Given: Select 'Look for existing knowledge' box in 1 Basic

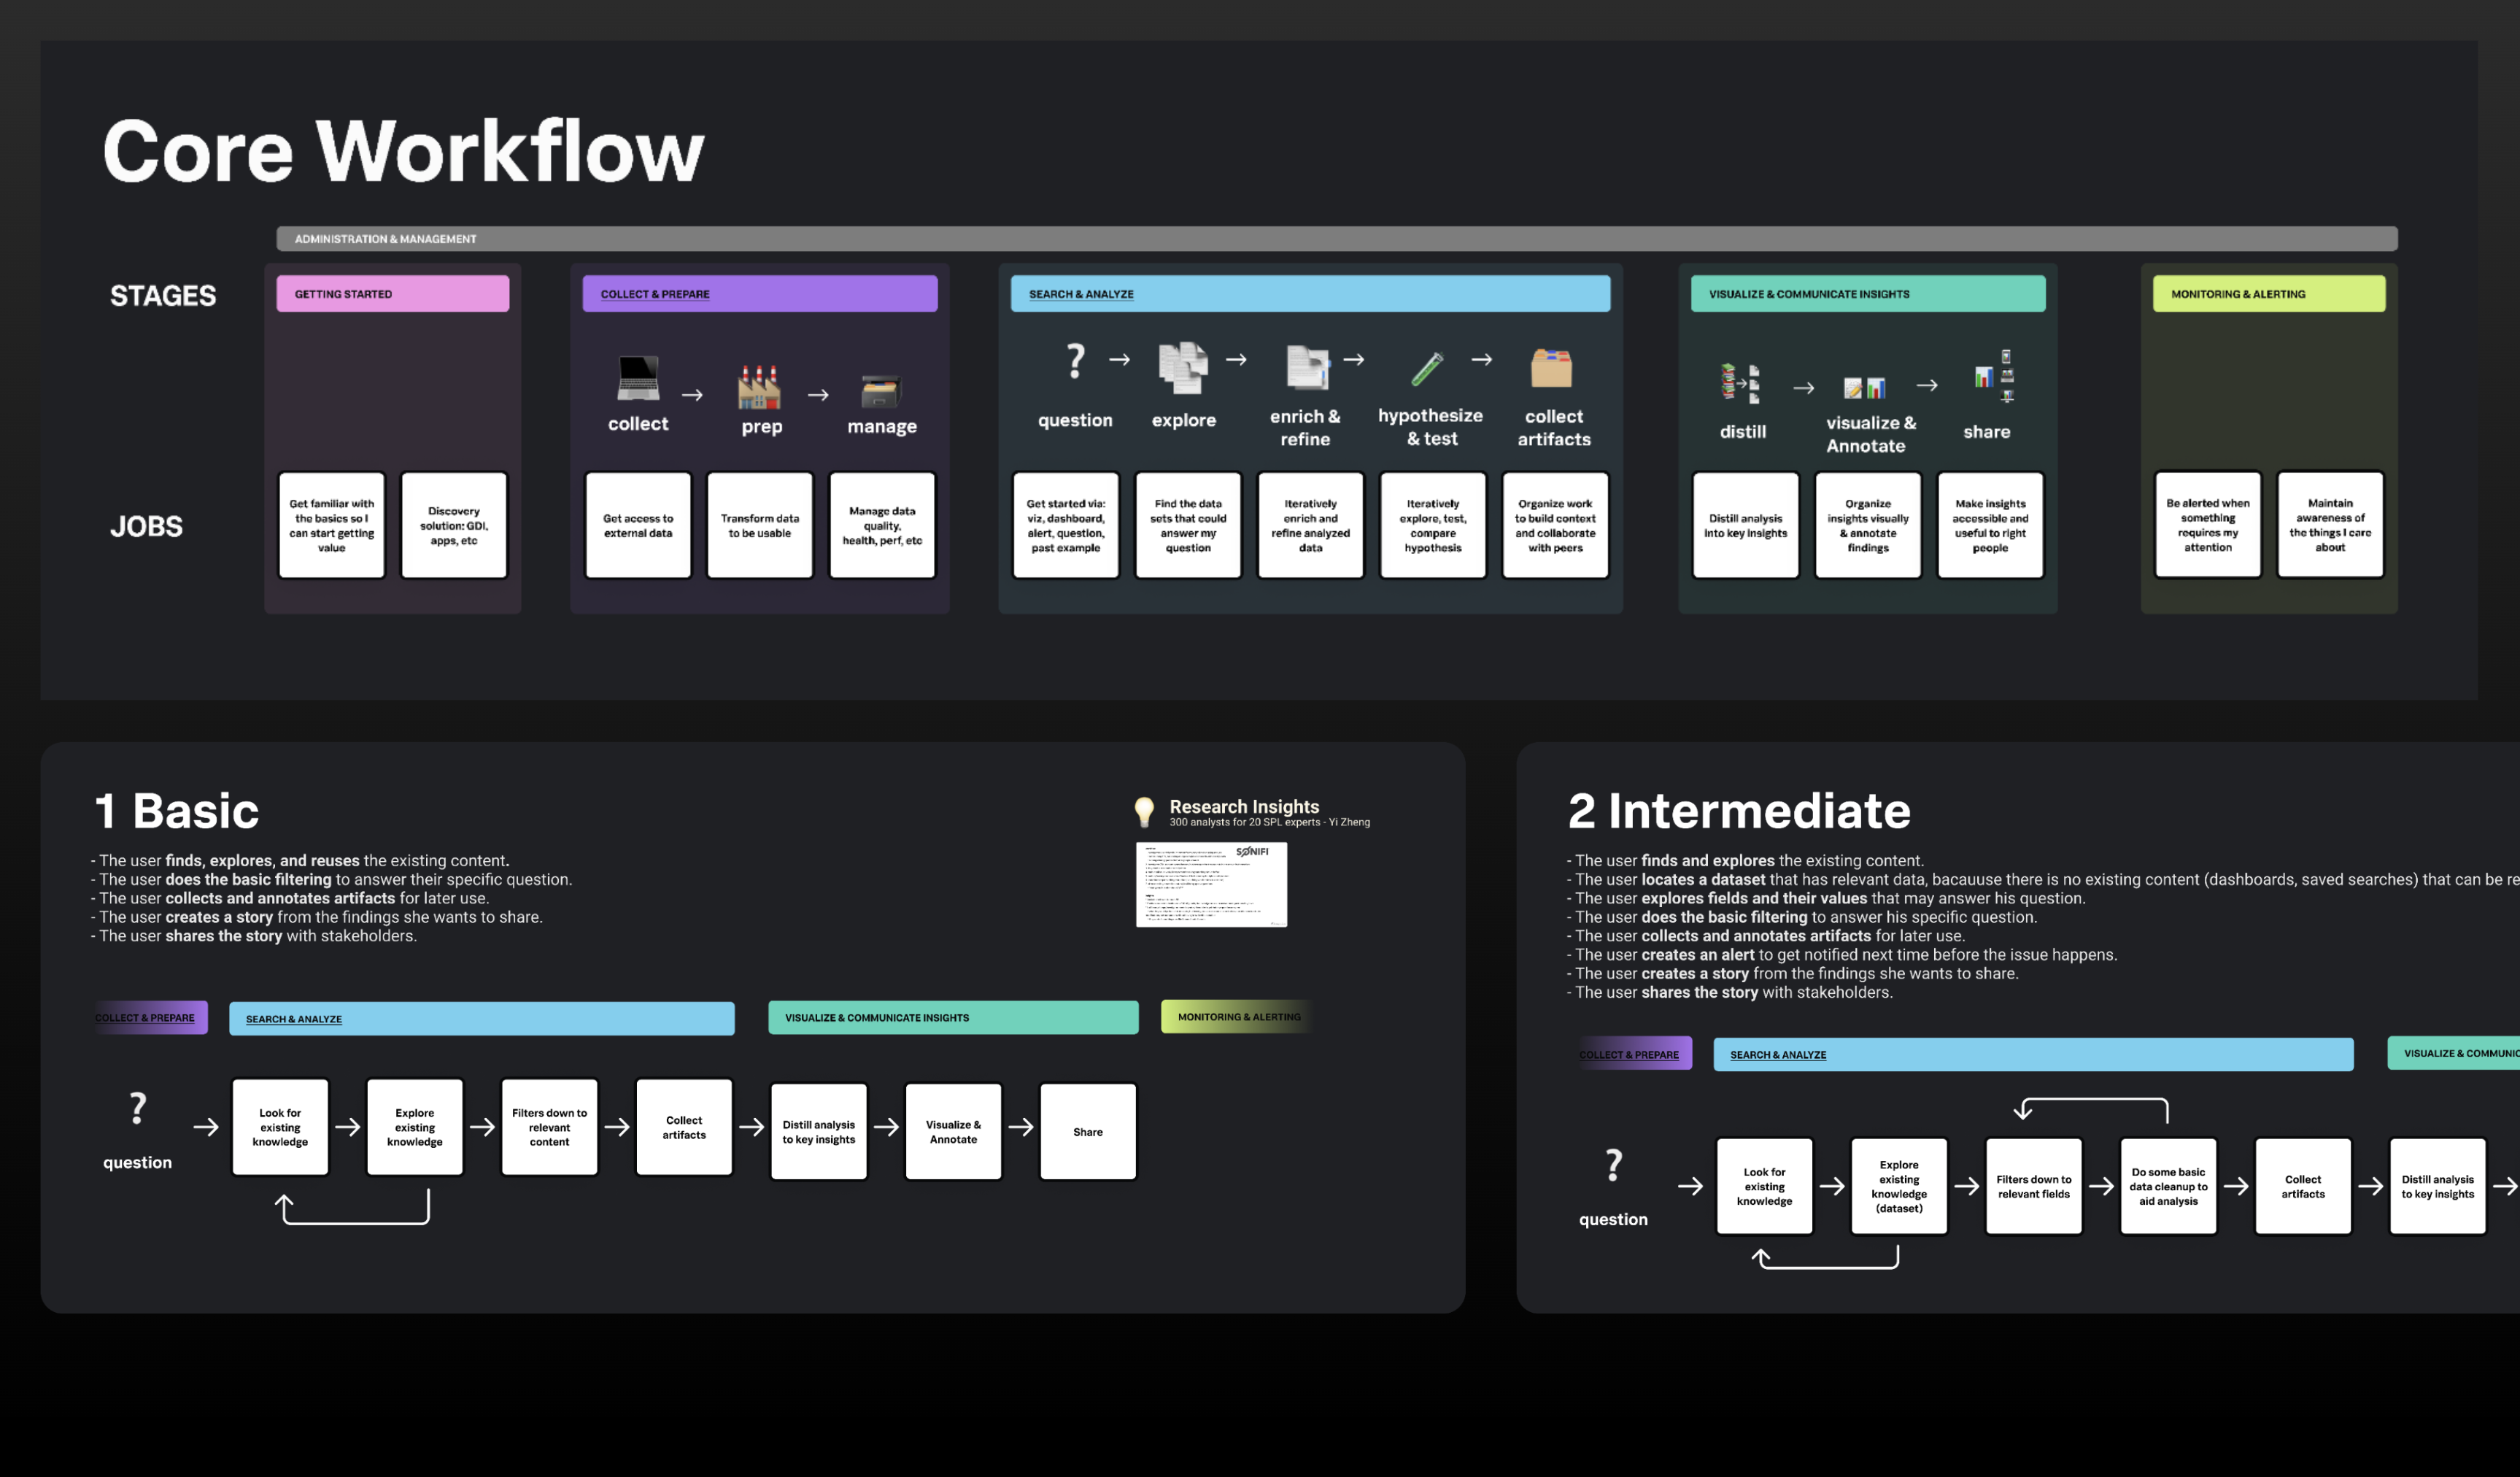Looking at the screenshot, I should (280, 1127).
